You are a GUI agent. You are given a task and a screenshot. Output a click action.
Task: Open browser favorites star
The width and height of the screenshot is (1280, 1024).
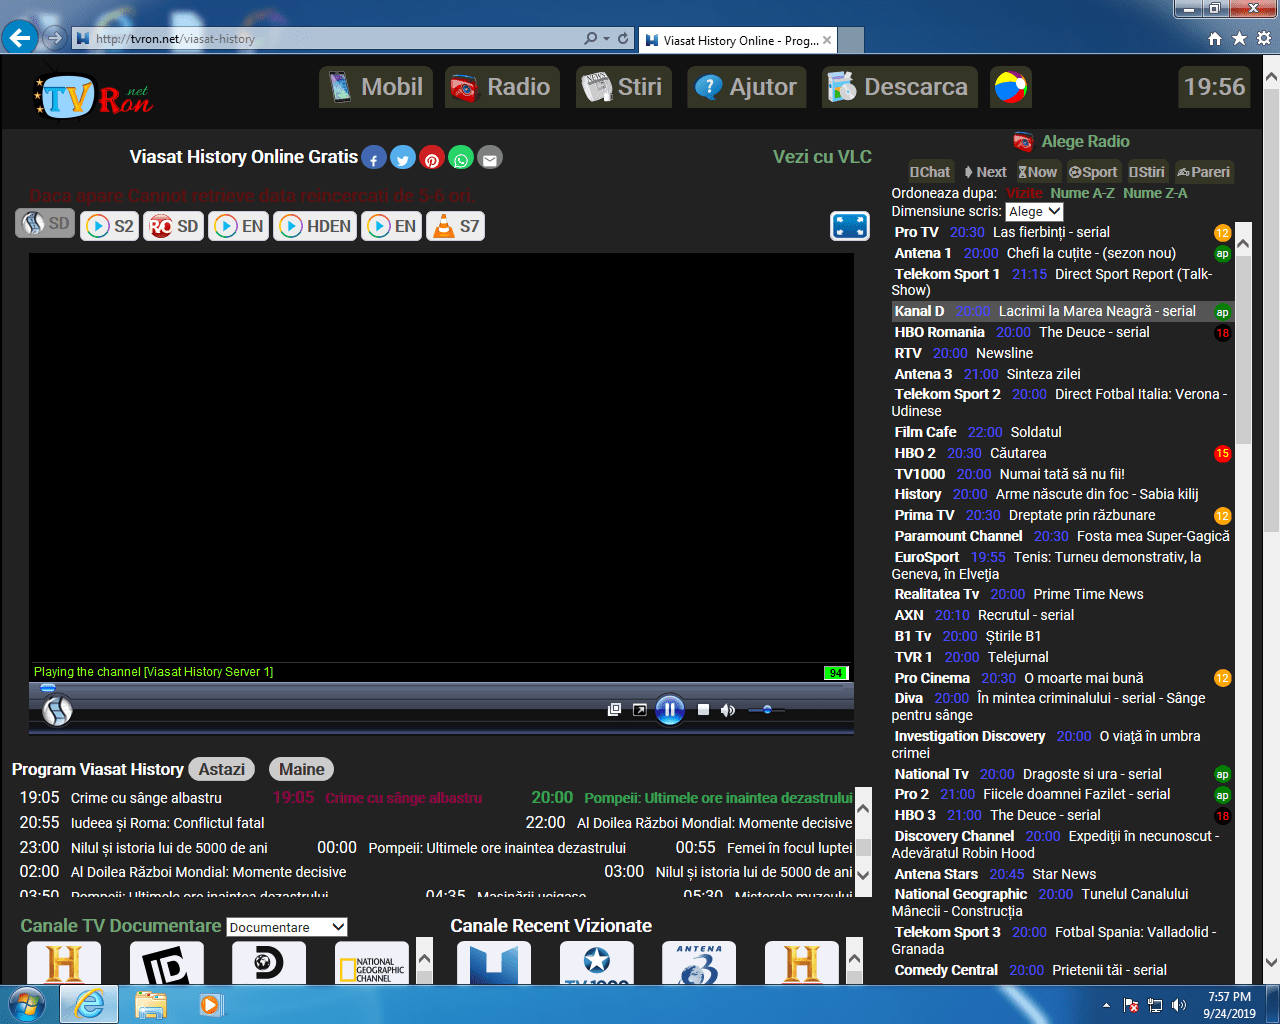pos(1239,39)
